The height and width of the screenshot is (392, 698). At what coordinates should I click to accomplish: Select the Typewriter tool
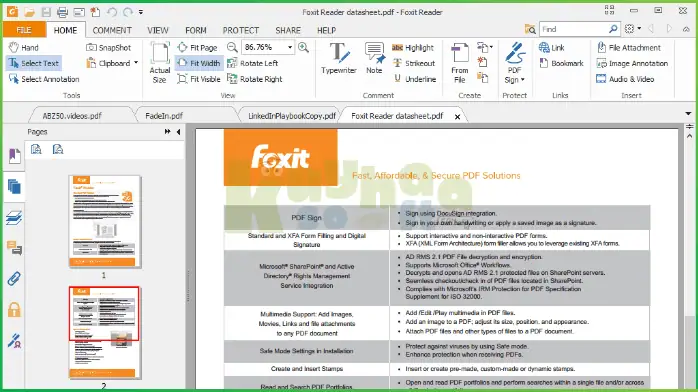(339, 58)
